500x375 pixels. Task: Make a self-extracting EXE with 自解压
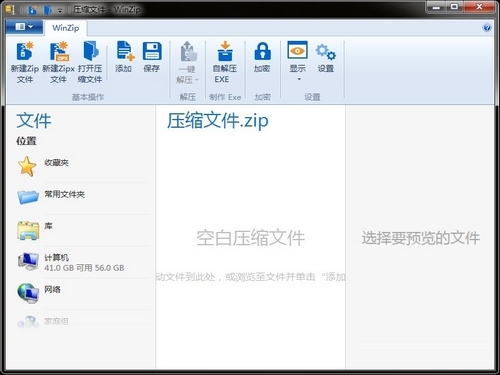coord(225,62)
